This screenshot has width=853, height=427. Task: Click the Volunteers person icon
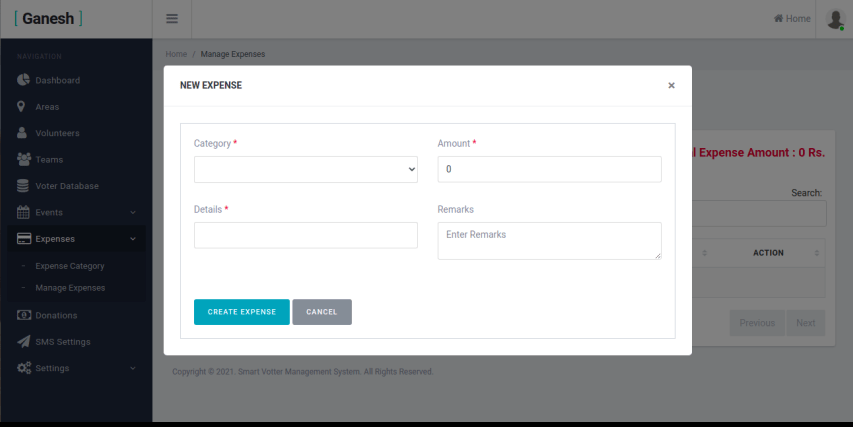click(x=22, y=133)
